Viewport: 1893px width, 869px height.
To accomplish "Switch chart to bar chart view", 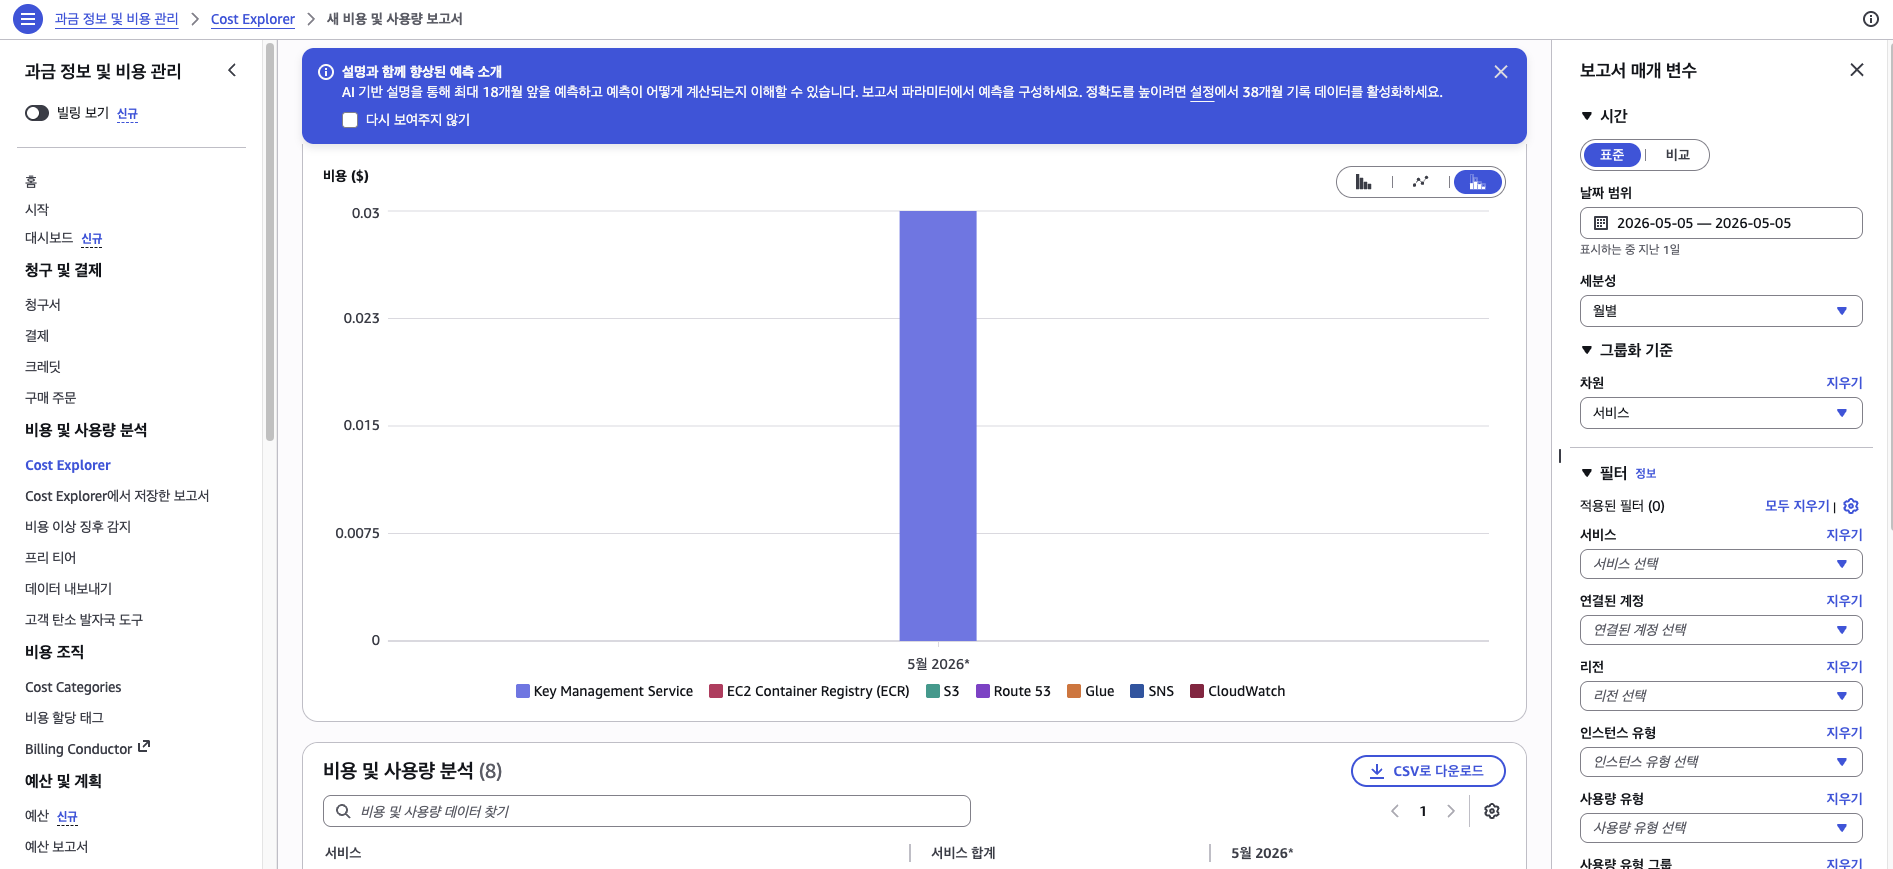I will click(x=1364, y=182).
